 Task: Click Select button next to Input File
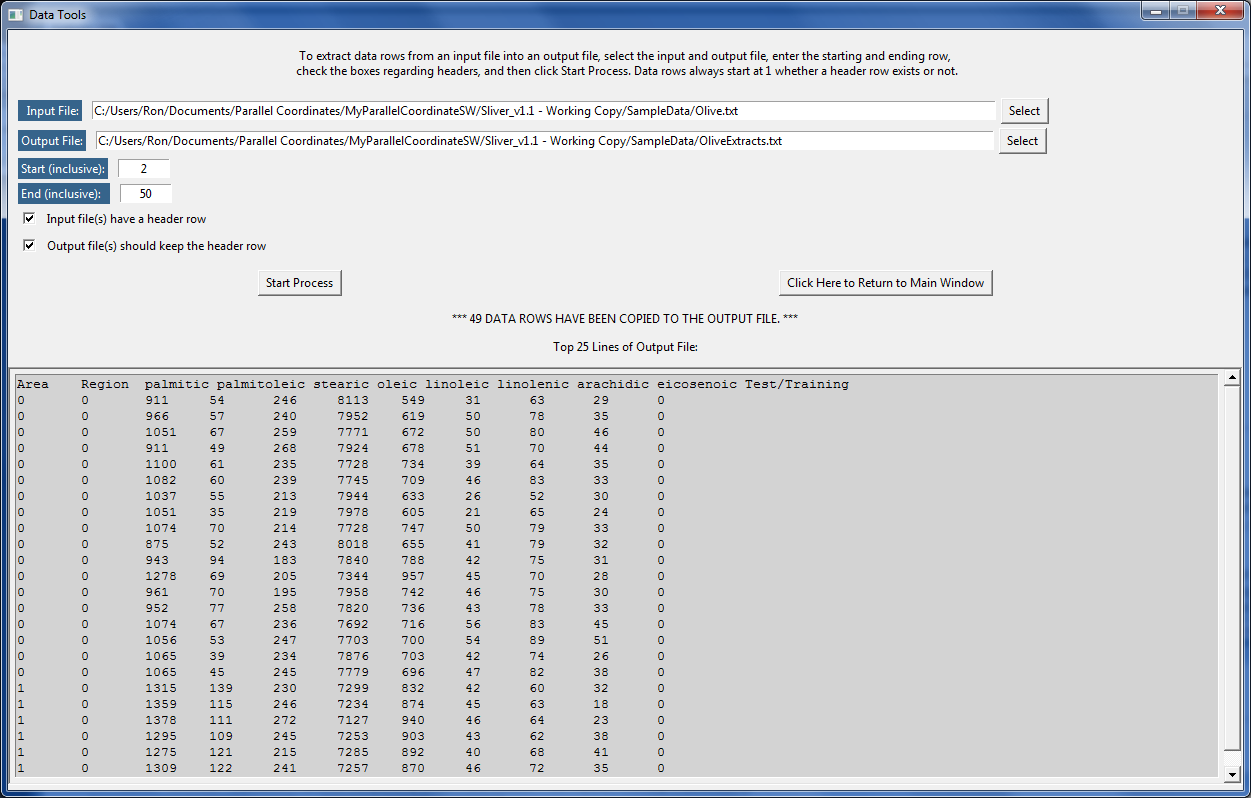coord(1024,111)
